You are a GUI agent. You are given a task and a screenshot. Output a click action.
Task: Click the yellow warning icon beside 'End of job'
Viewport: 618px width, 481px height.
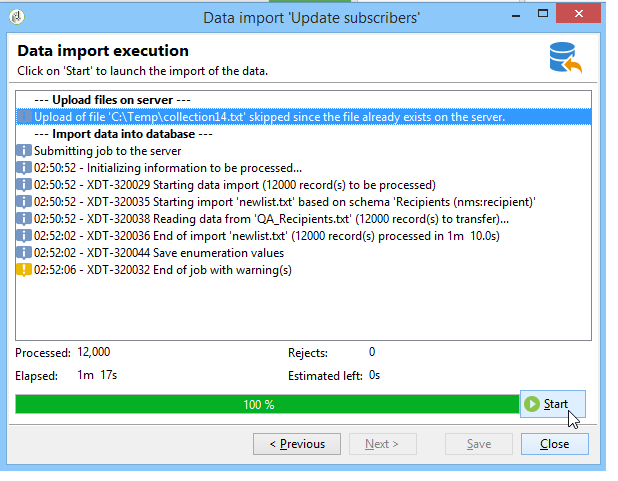coord(24,269)
